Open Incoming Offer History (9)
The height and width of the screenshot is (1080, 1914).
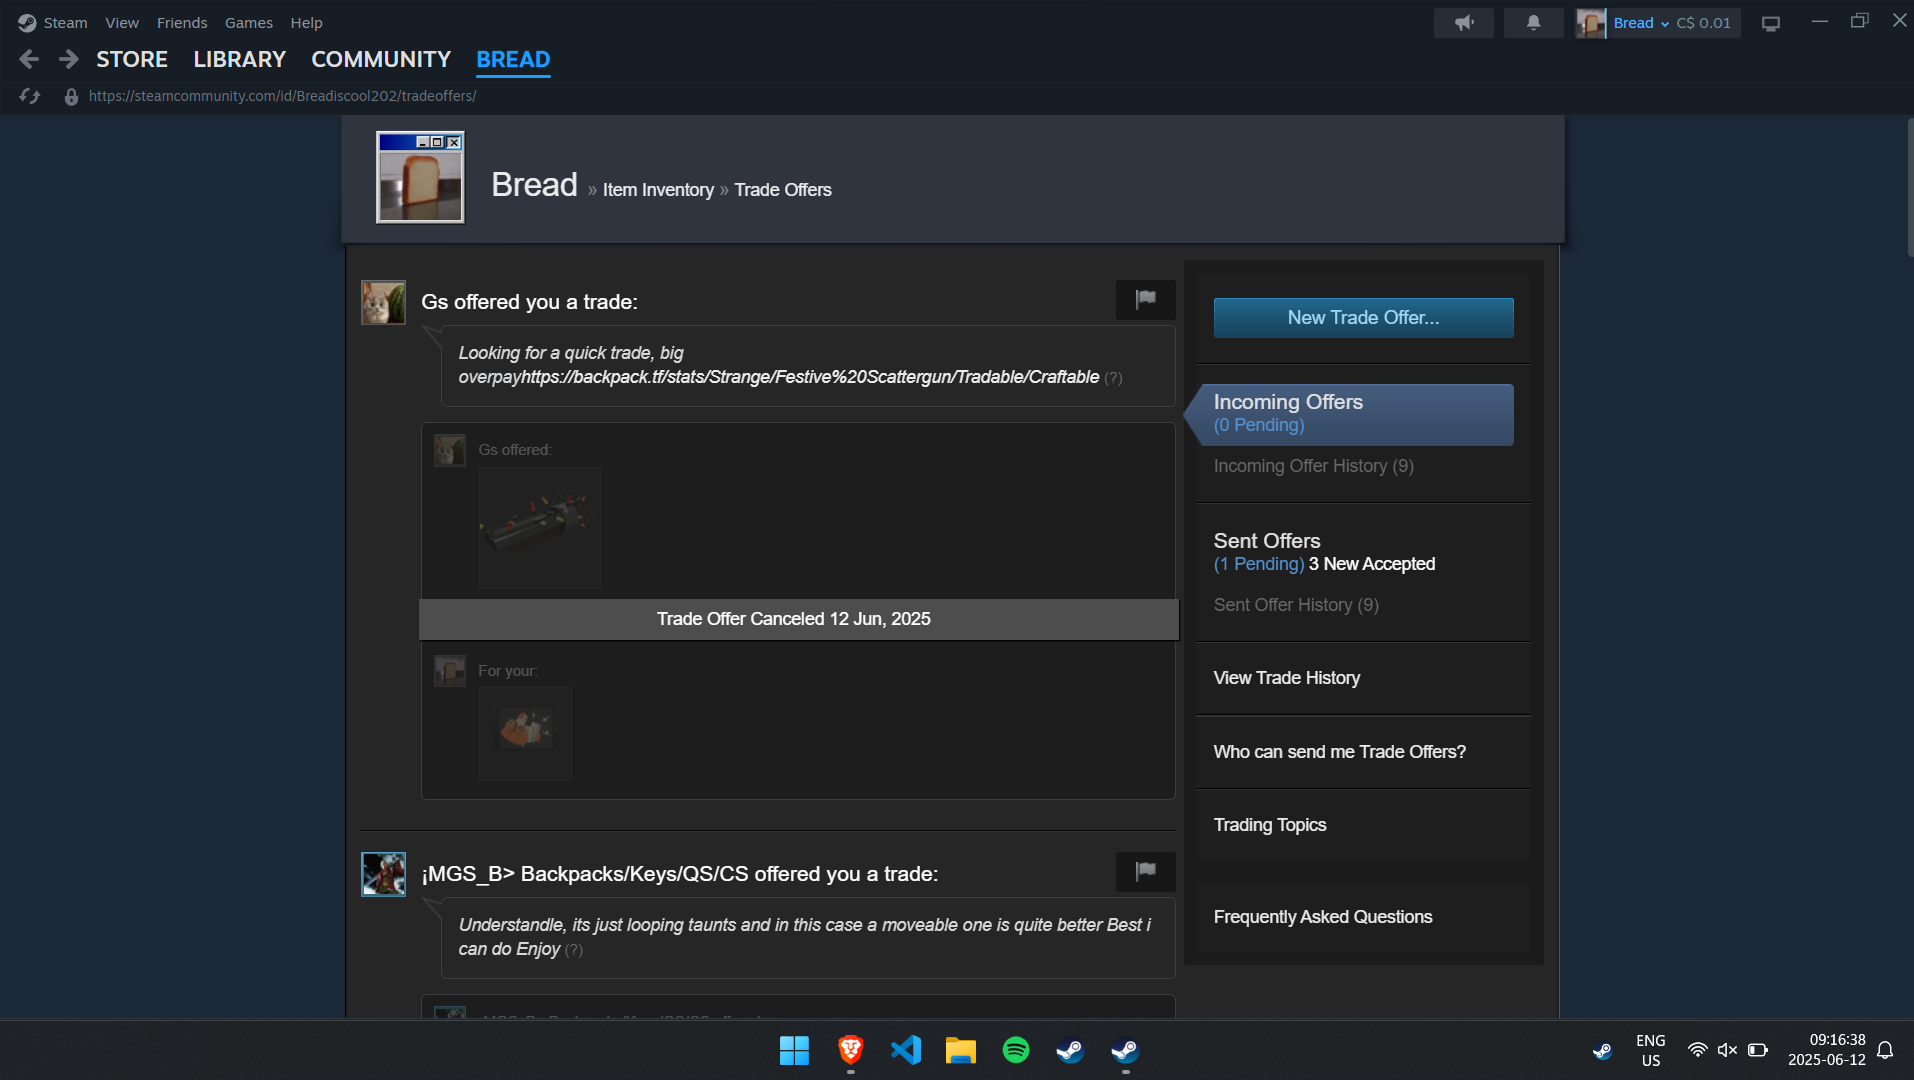(x=1313, y=466)
